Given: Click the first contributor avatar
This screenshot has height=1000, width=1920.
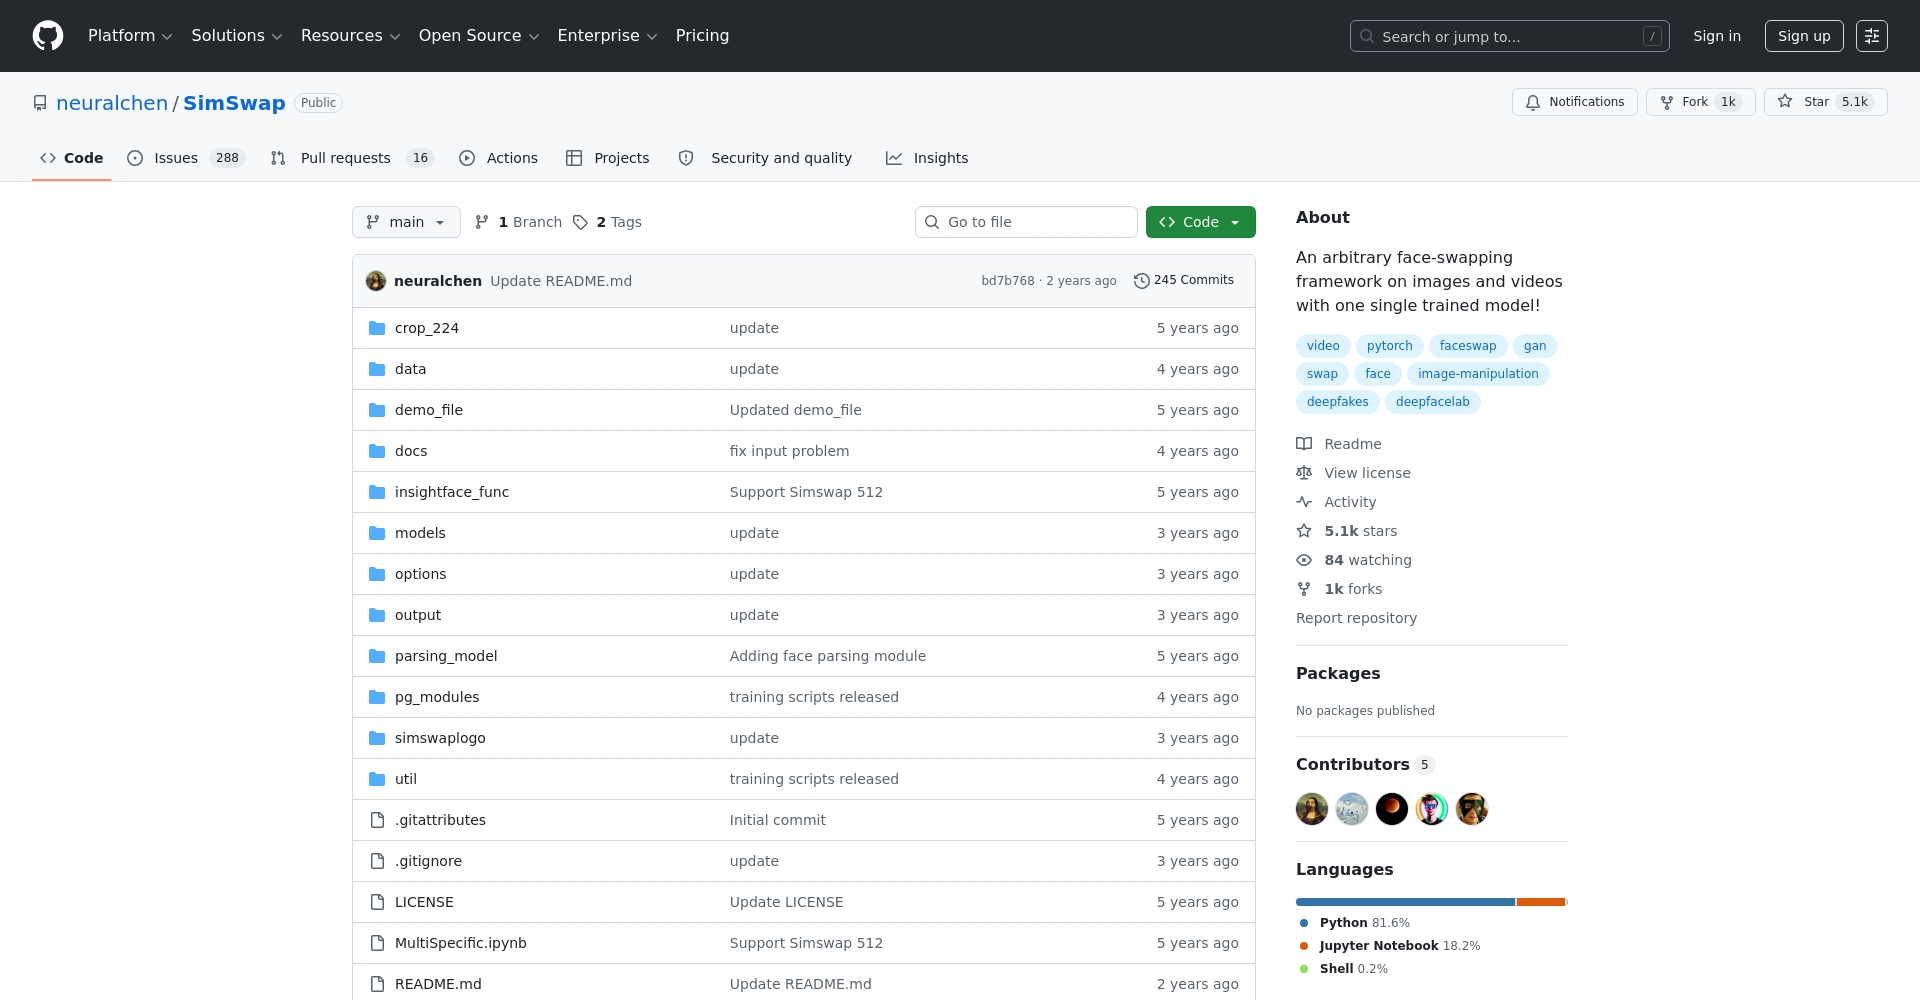Looking at the screenshot, I should 1311,809.
